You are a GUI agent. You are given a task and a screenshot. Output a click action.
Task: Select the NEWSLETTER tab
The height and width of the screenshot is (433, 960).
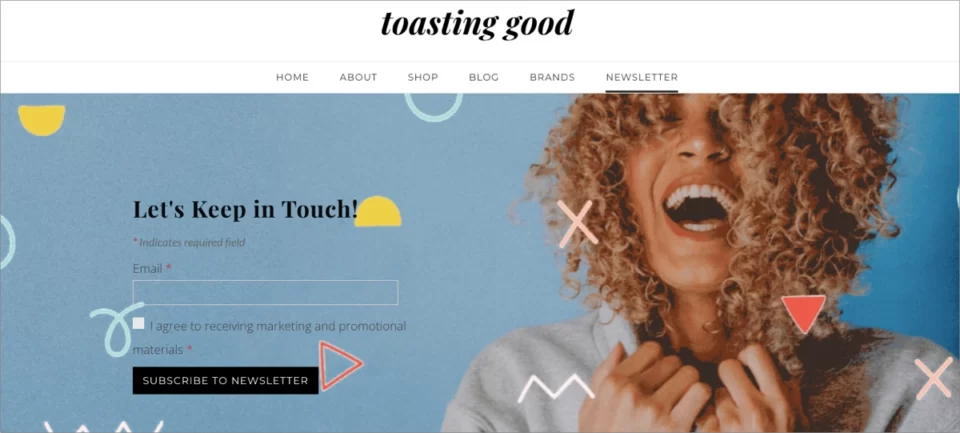(x=642, y=77)
